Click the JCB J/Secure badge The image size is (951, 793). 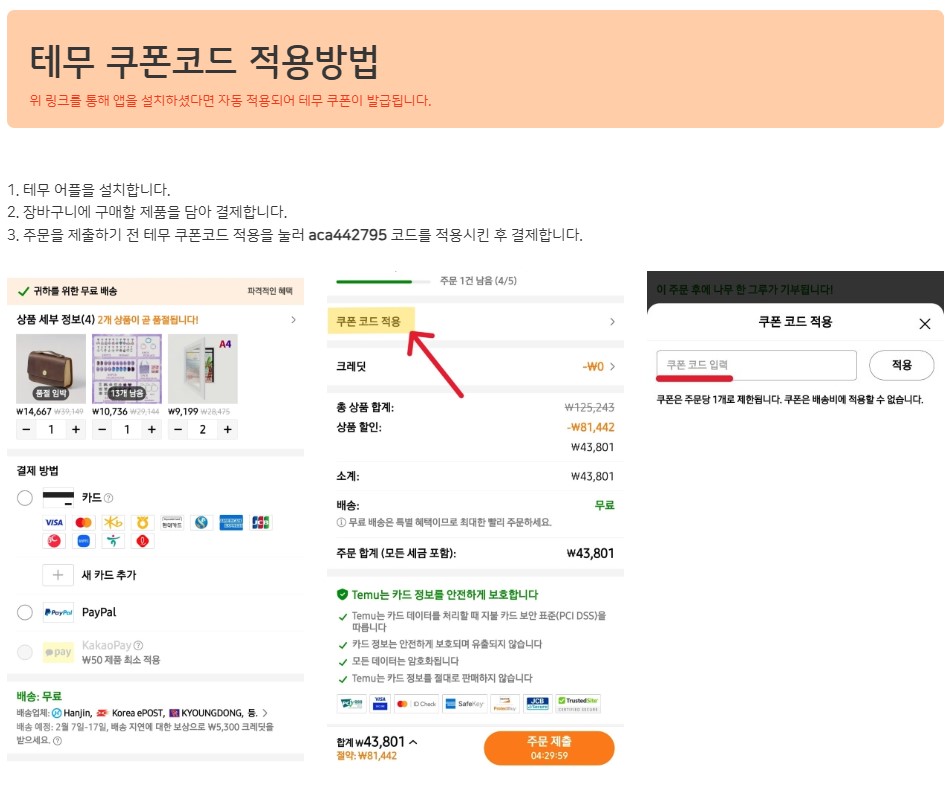(538, 704)
